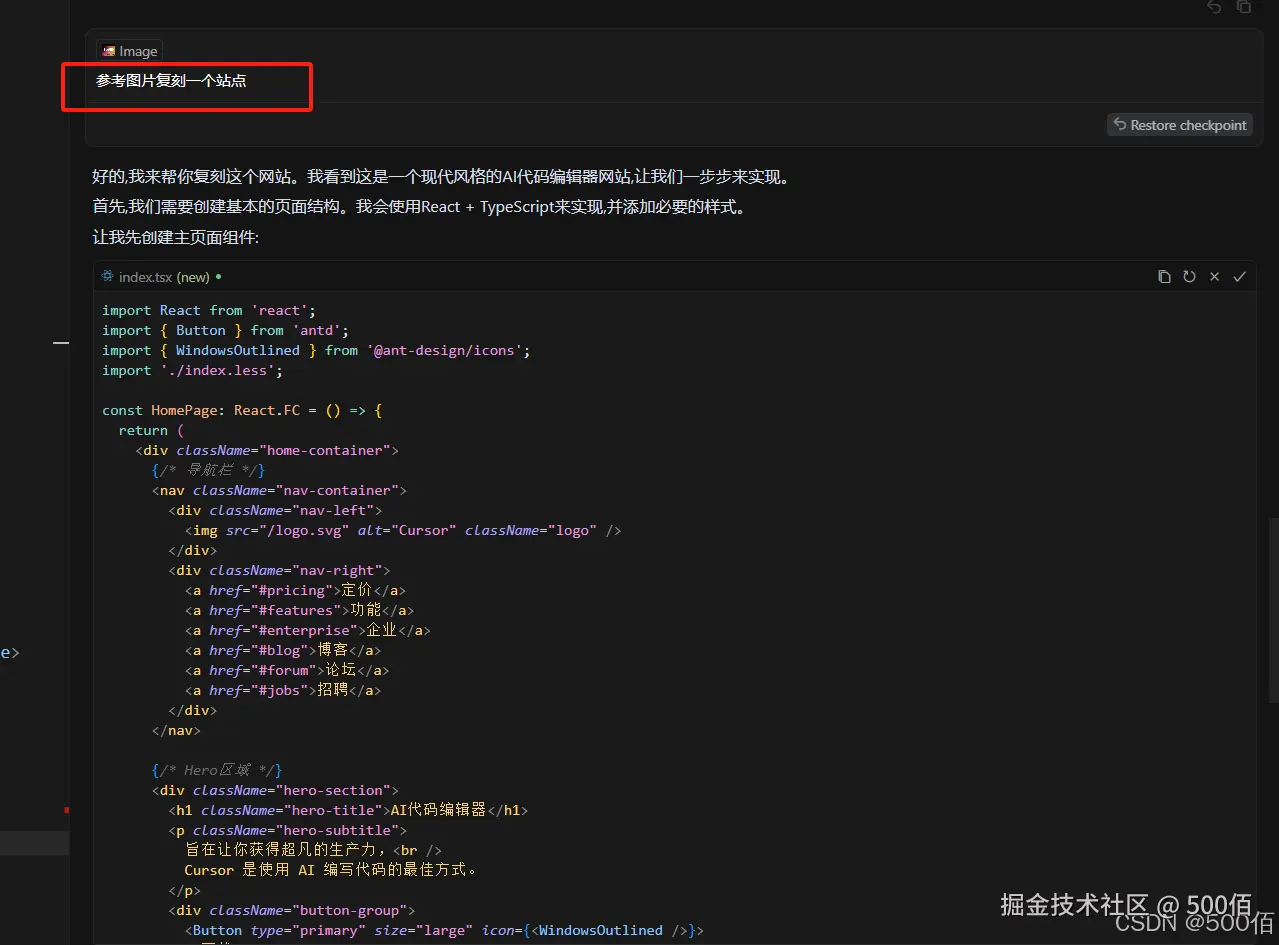Click the logo.svg img tag line
The image size is (1279, 945).
pyautogui.click(x=403, y=530)
